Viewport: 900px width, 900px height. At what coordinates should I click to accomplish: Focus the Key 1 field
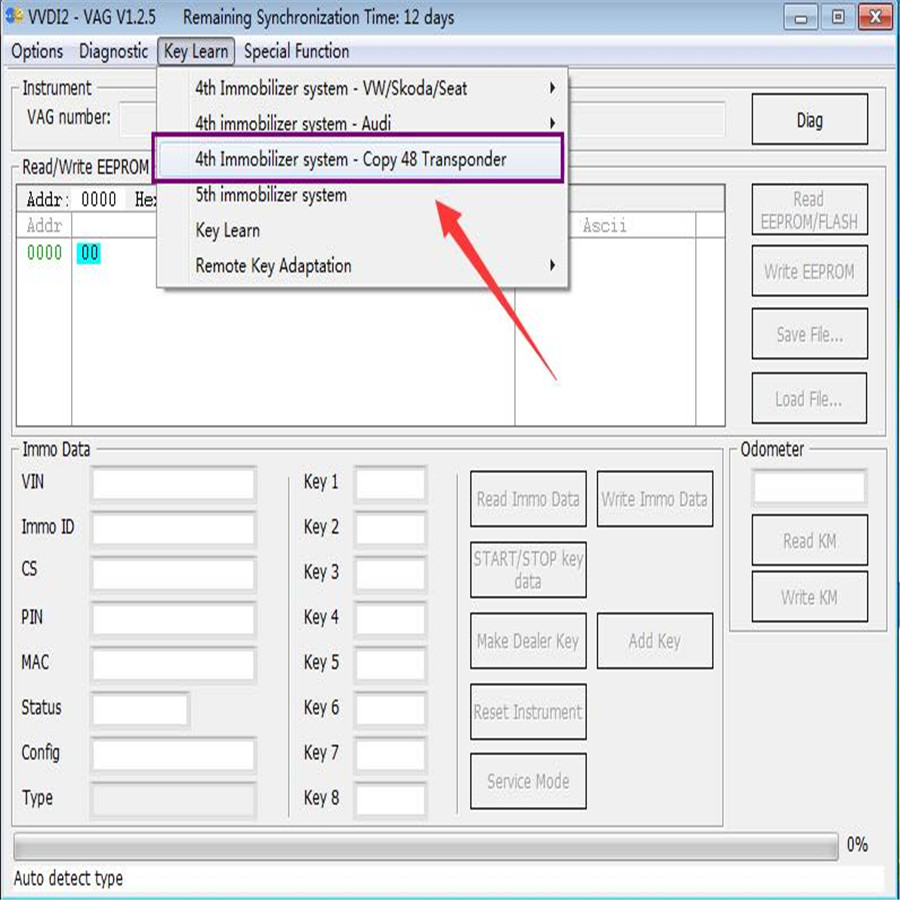coord(390,484)
